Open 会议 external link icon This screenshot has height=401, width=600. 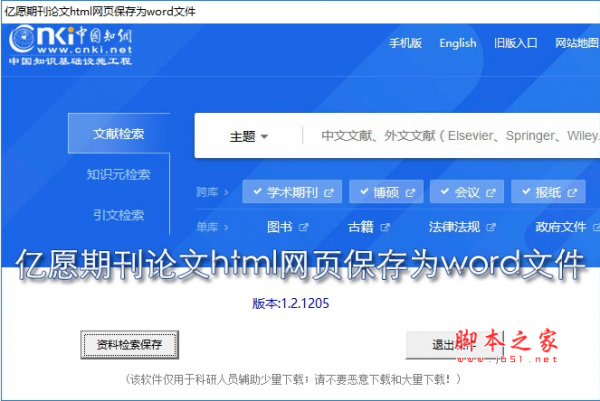[491, 193]
